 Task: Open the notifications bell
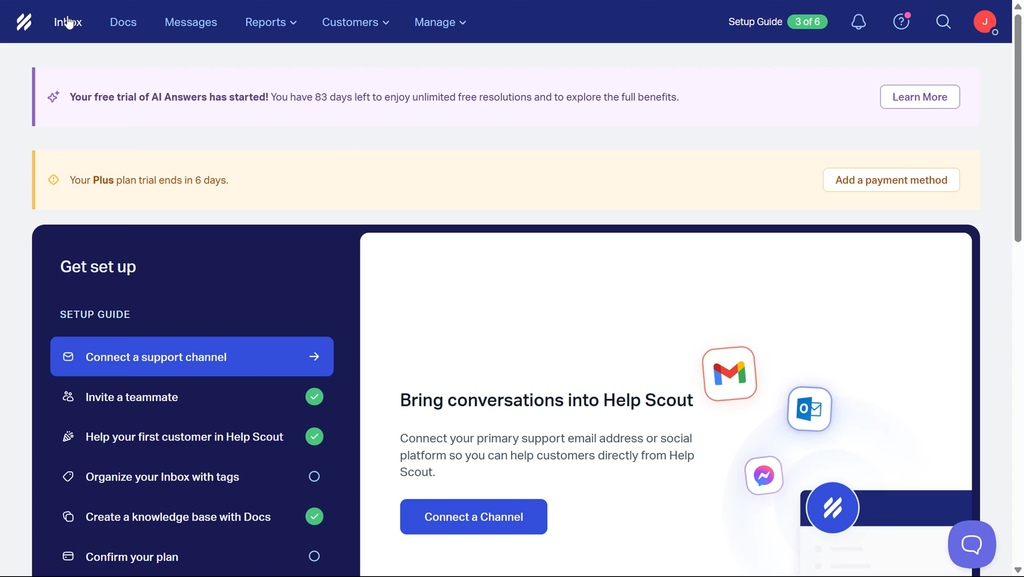coord(858,22)
